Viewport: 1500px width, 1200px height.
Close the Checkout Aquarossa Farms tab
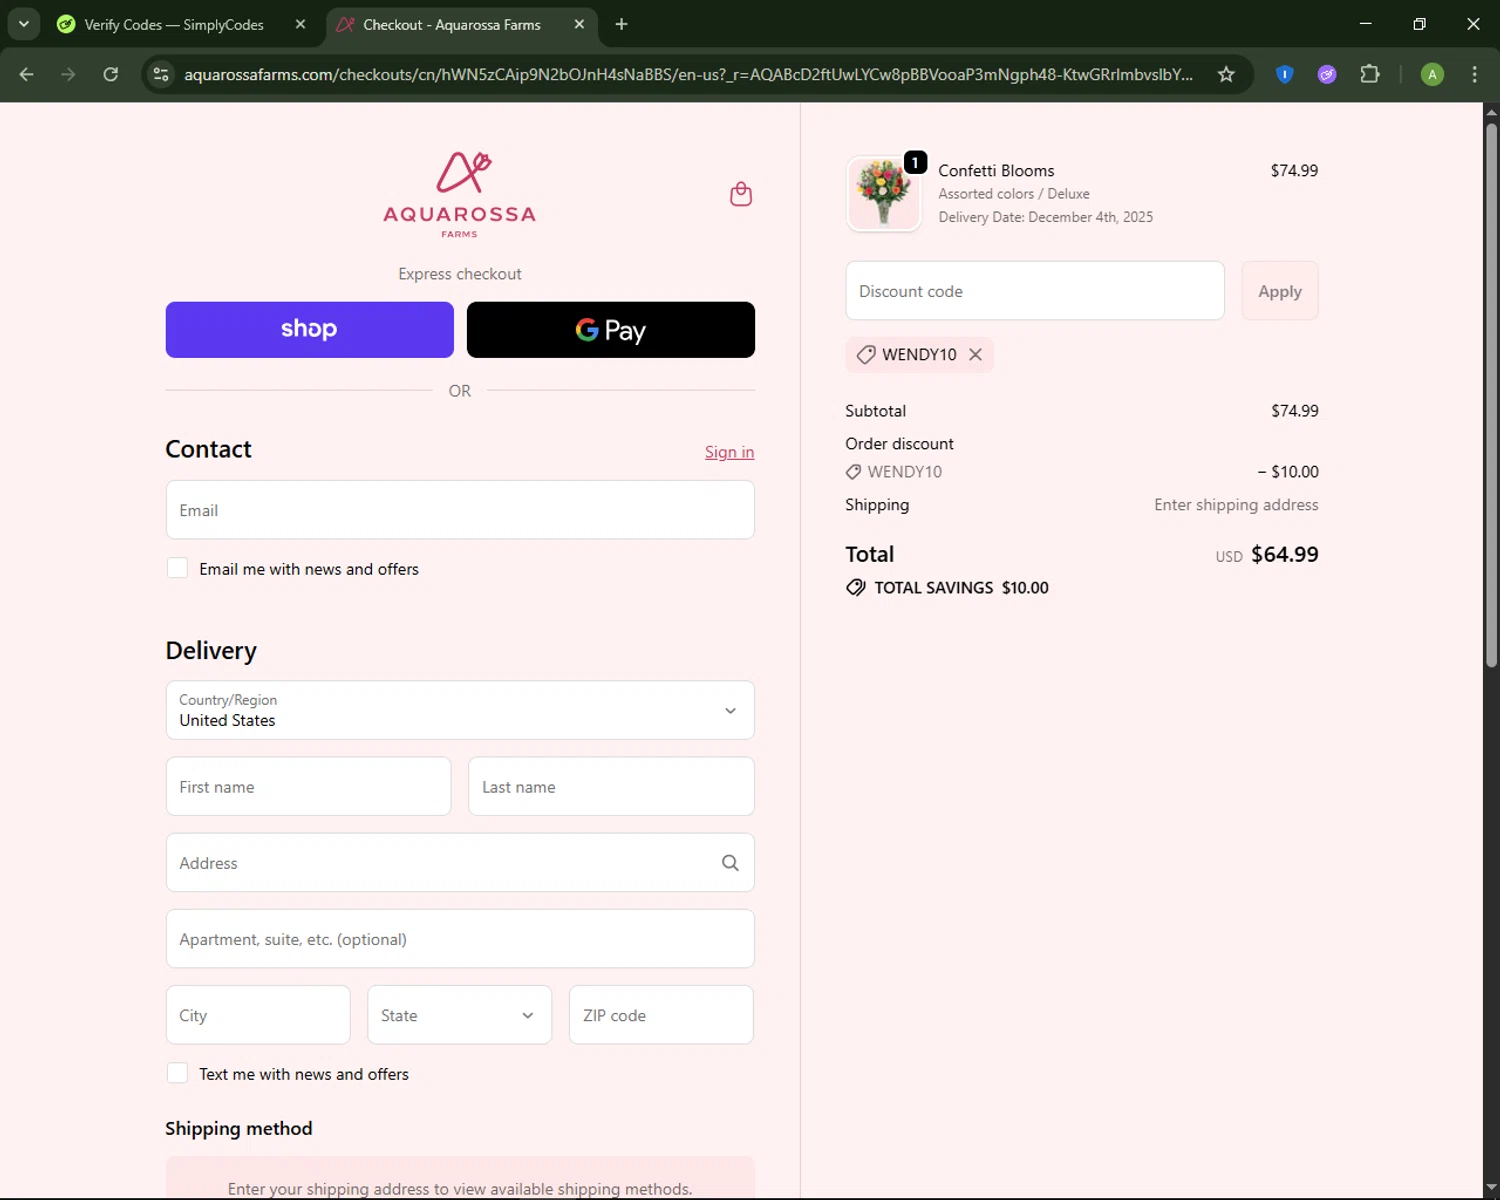579,24
